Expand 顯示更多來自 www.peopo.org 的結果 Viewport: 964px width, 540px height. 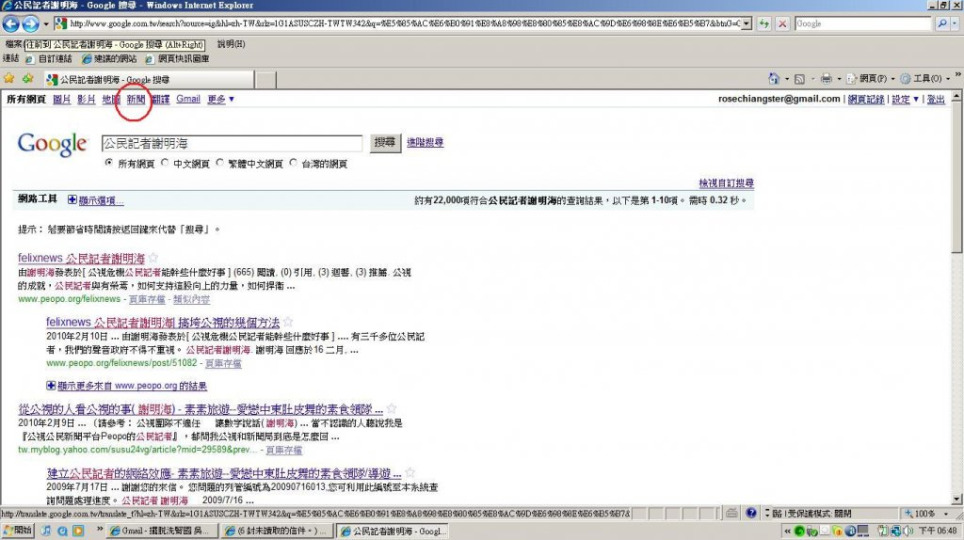click(51, 385)
